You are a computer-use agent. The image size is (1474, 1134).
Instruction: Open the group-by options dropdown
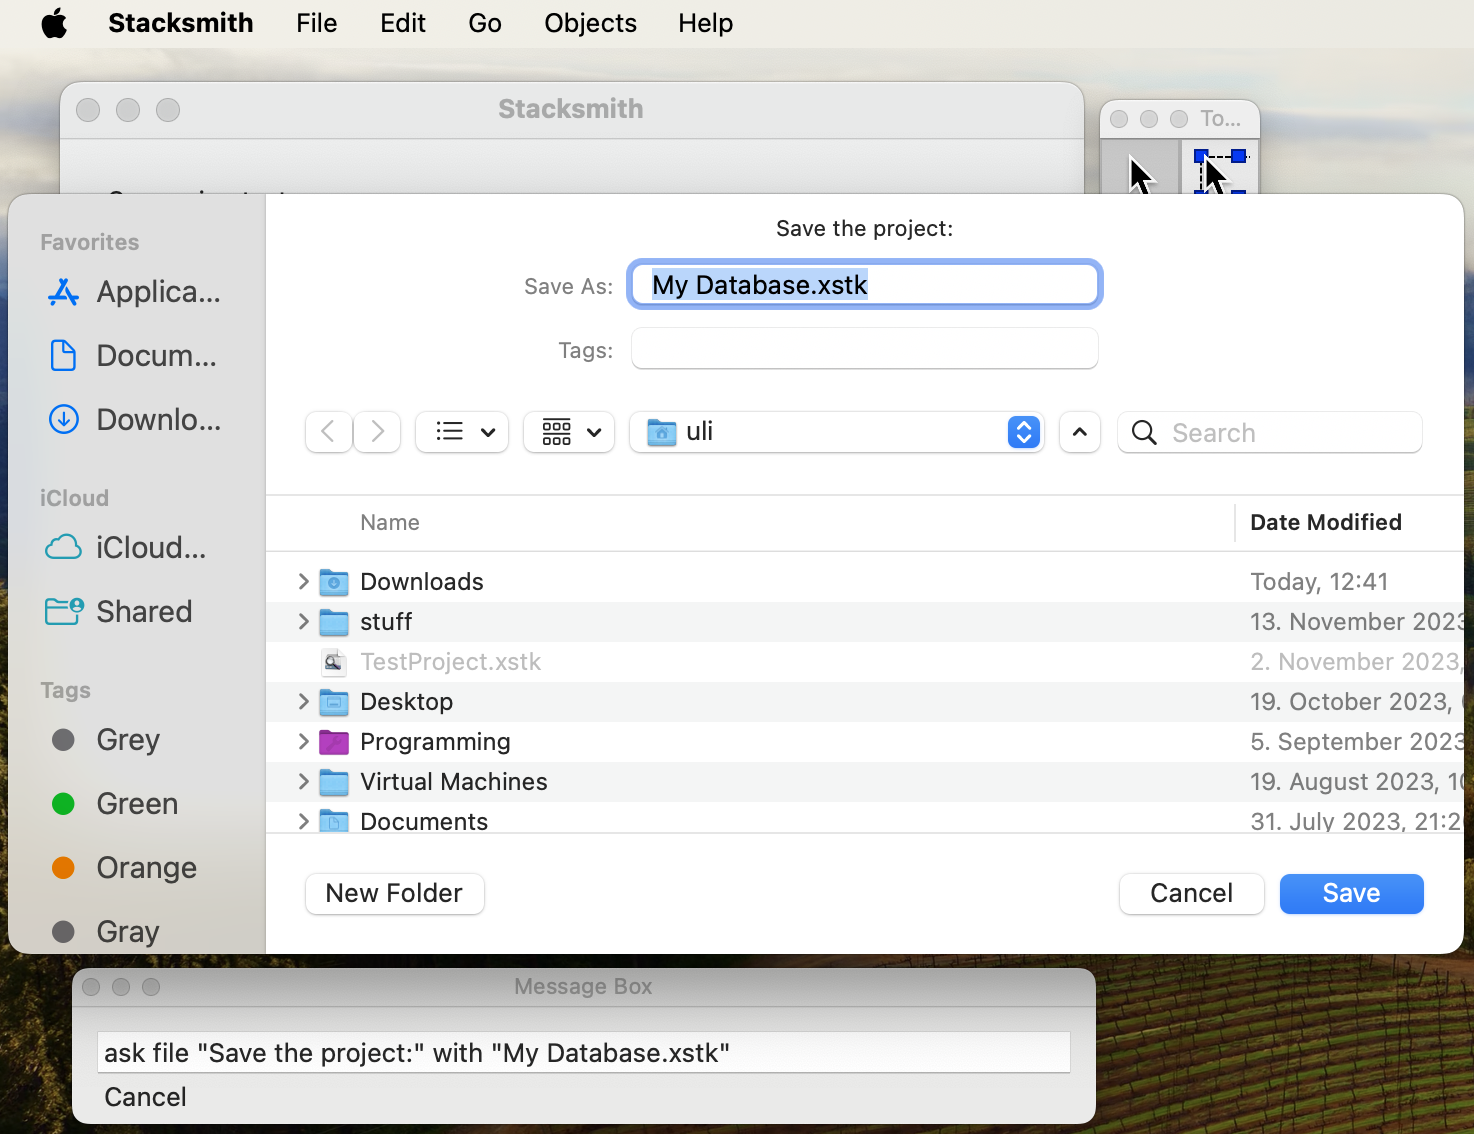pyautogui.click(x=569, y=432)
